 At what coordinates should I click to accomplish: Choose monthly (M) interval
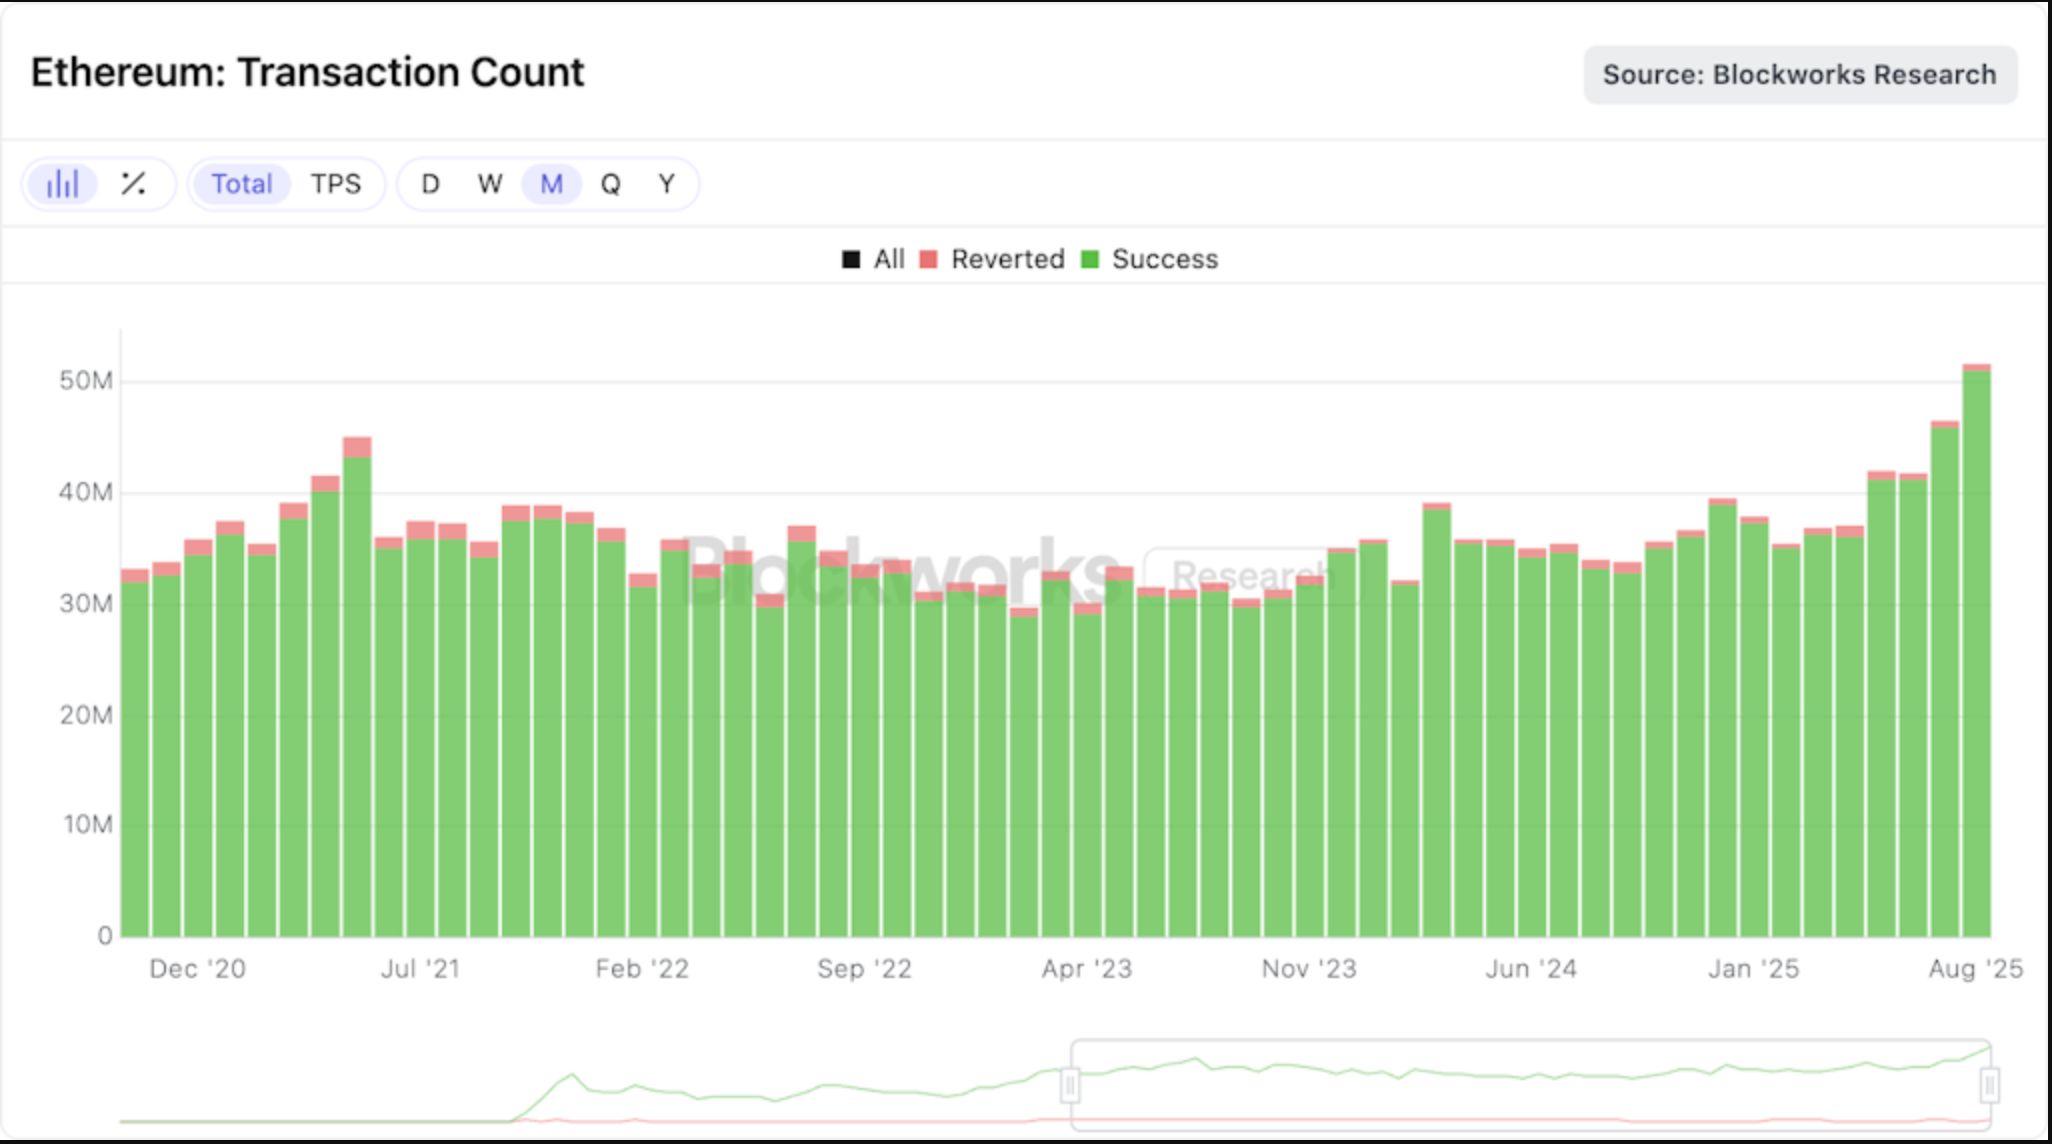(551, 184)
